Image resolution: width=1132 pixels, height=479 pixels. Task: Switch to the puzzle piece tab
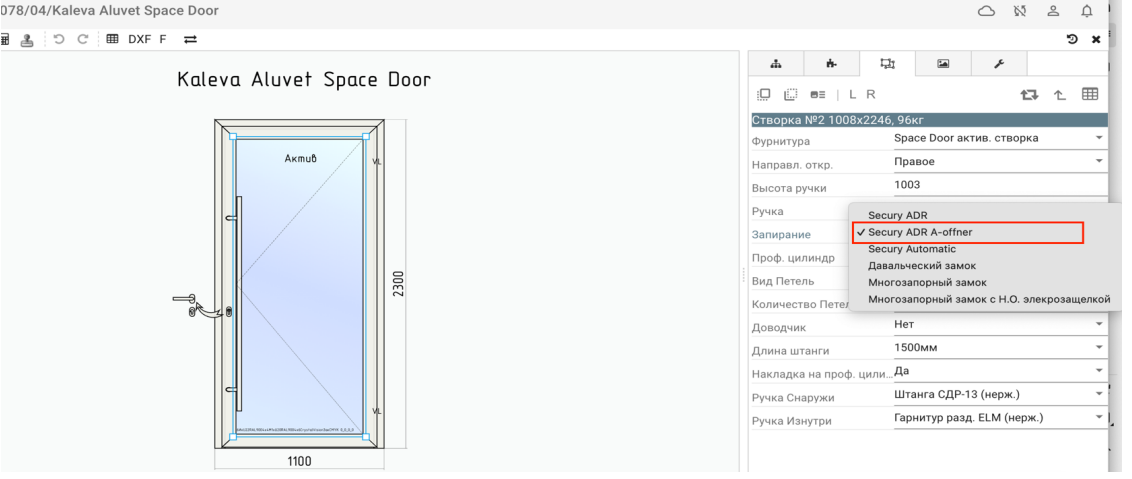pos(832,64)
